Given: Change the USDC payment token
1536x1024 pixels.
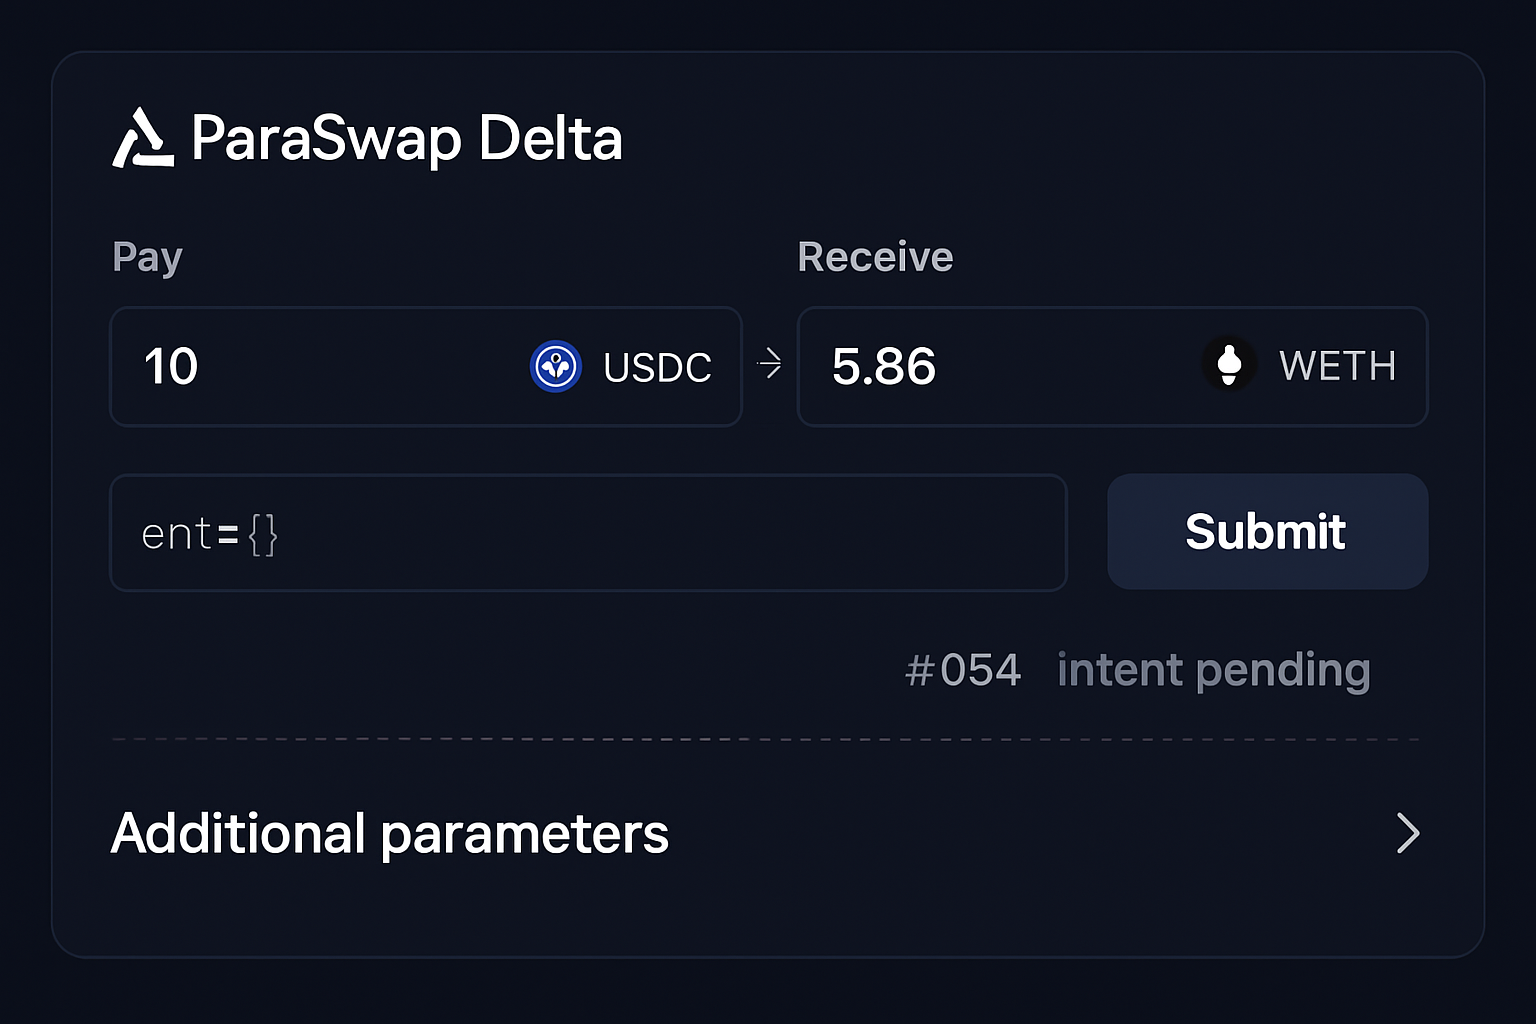Looking at the screenshot, I should pyautogui.click(x=622, y=366).
